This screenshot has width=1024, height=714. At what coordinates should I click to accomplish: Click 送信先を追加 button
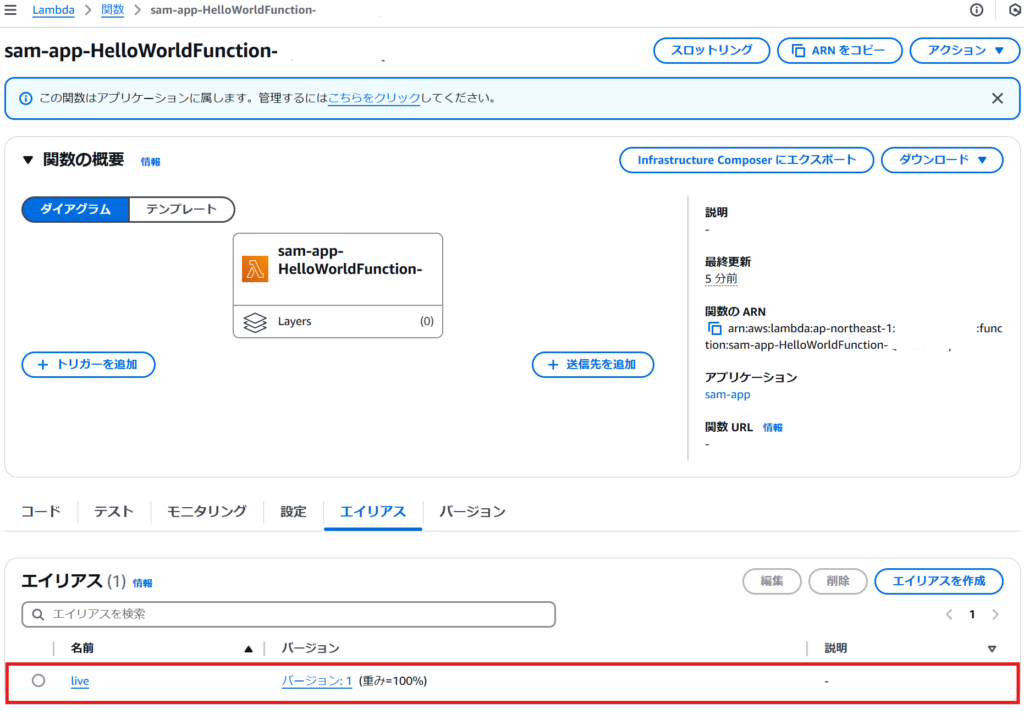(x=592, y=365)
